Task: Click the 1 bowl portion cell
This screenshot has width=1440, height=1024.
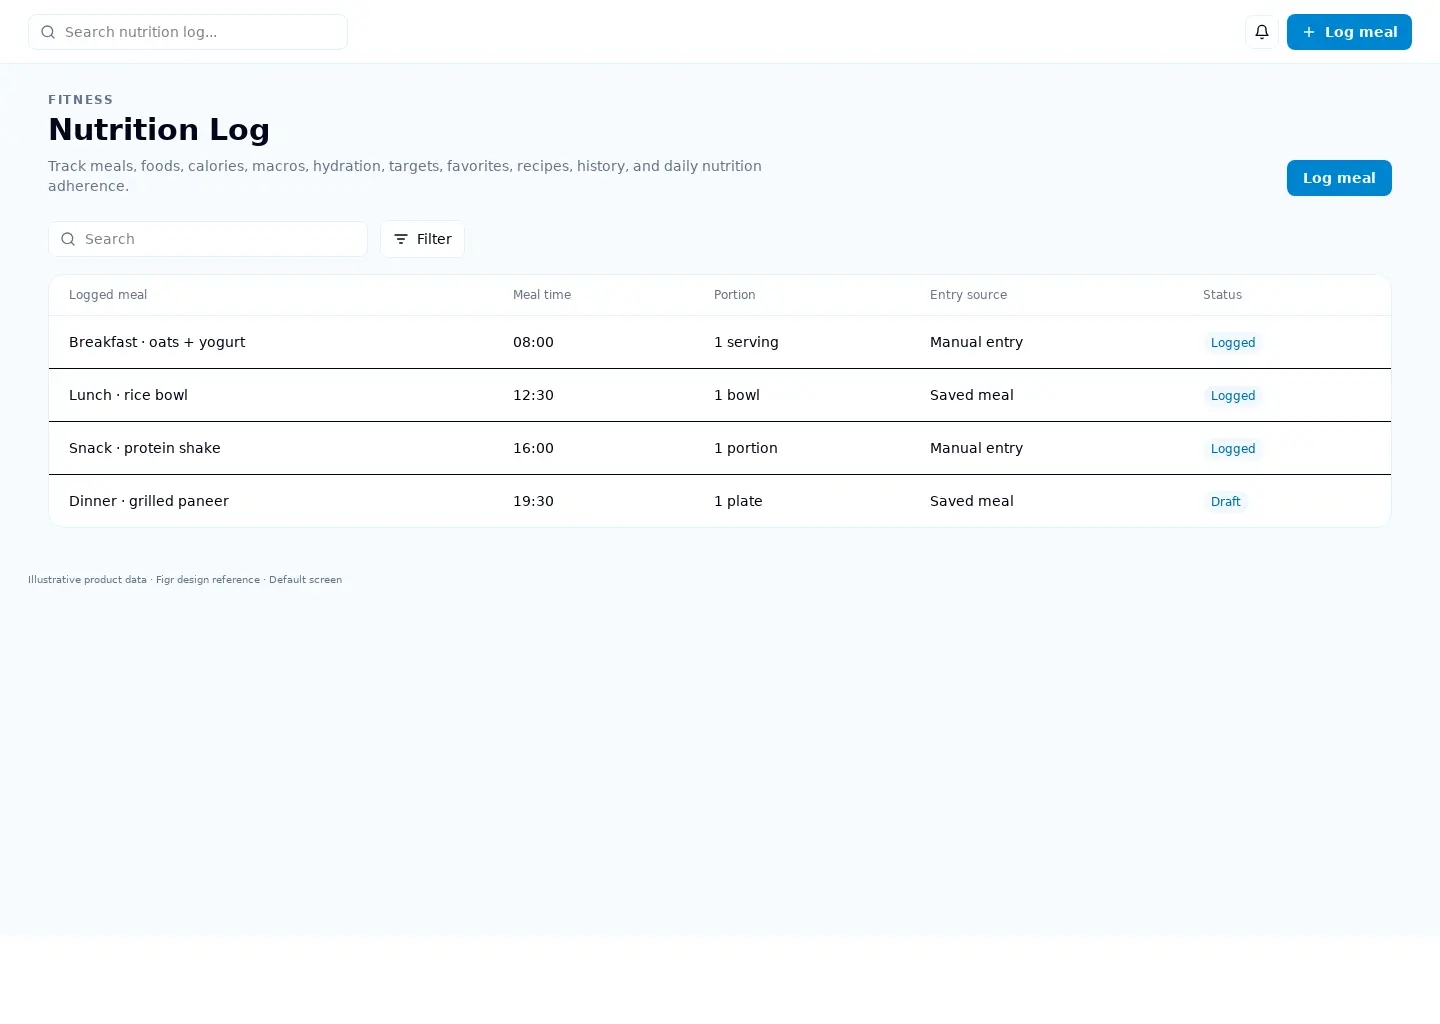Action: coord(737,395)
